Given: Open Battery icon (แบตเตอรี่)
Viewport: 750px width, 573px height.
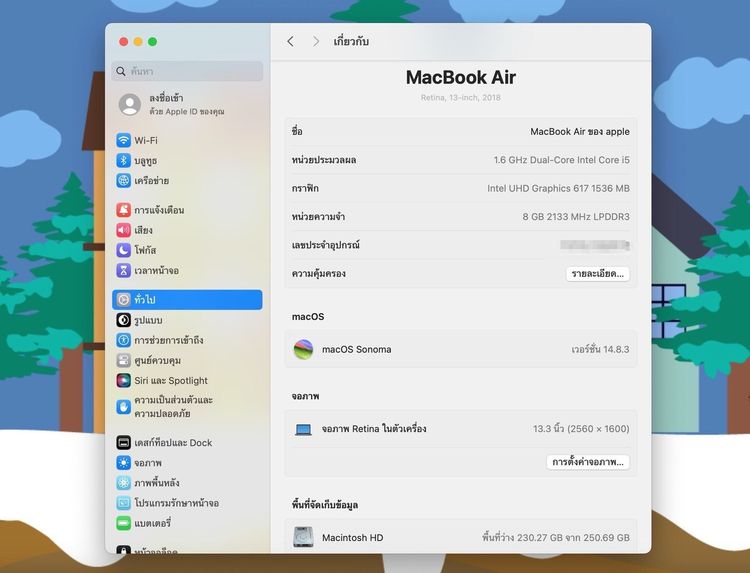Looking at the screenshot, I should tap(123, 523).
